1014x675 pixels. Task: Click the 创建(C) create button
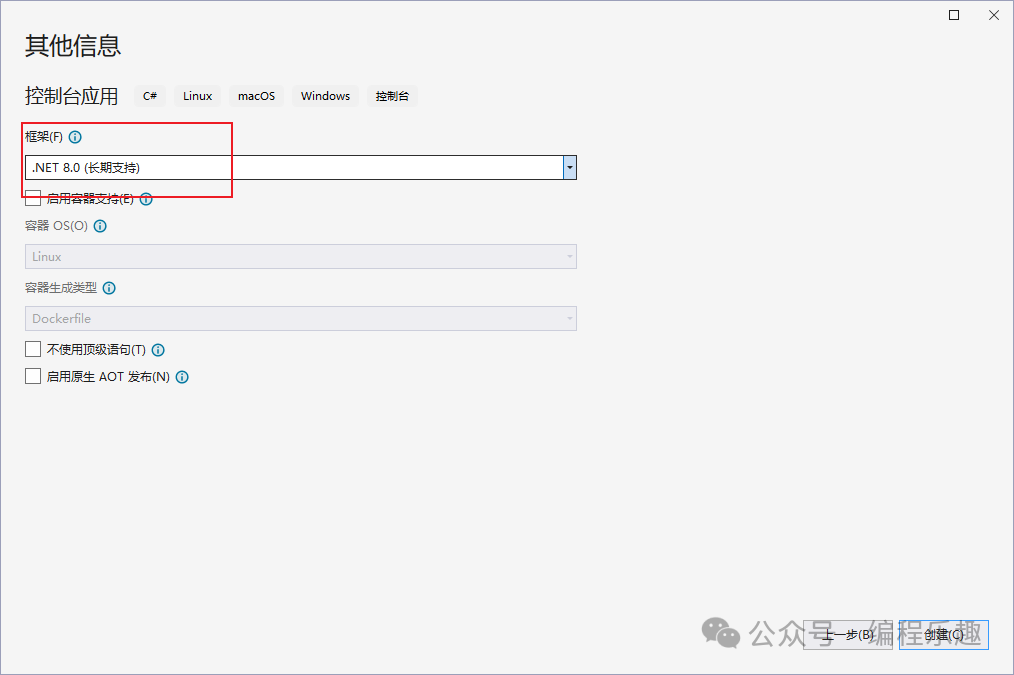944,635
